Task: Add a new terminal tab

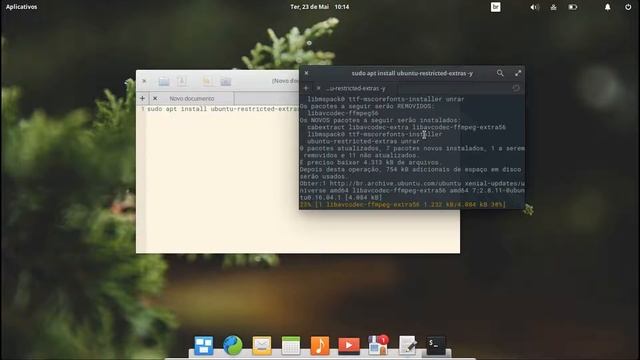Action: coord(306,88)
